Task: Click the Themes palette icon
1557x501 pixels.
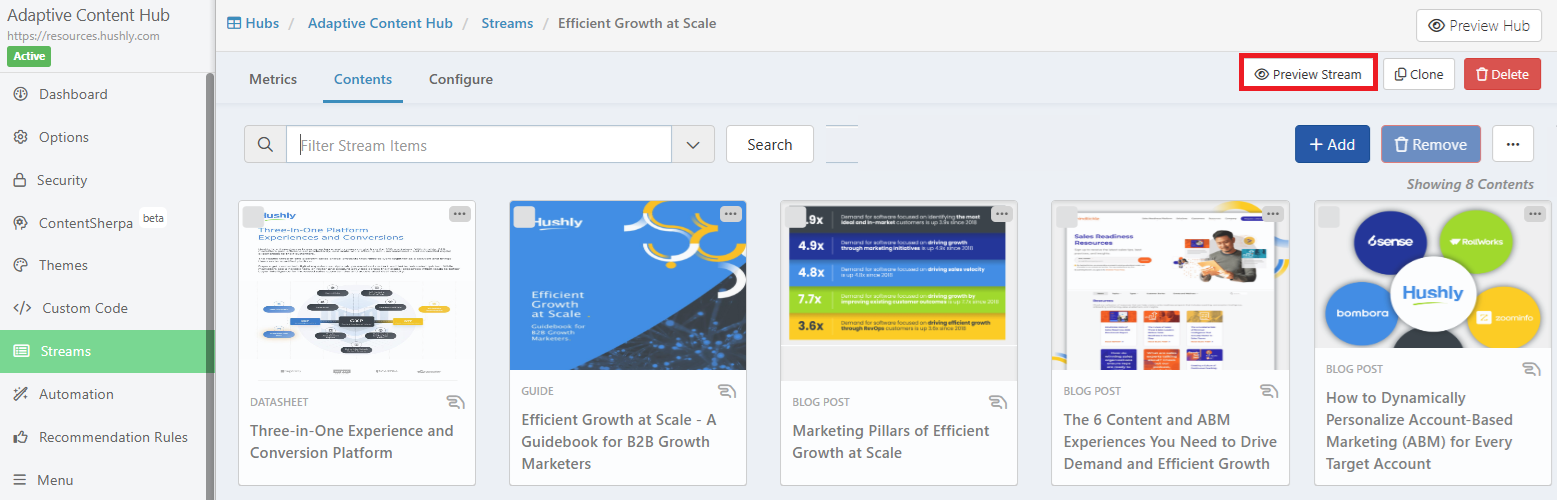Action: (x=20, y=265)
